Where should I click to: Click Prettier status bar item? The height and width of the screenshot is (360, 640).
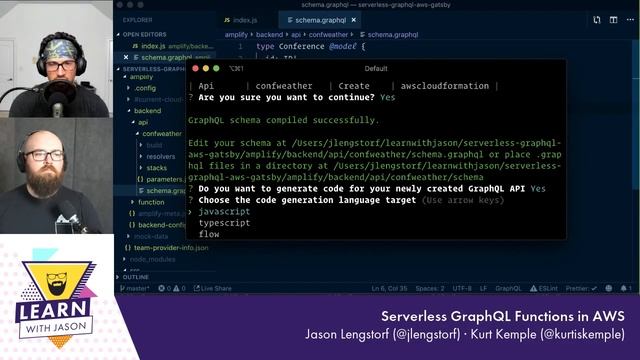click(x=581, y=289)
